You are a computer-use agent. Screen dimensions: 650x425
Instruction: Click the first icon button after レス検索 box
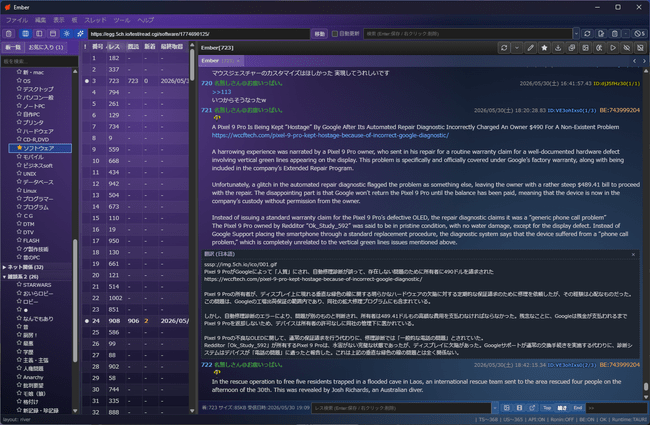(x=507, y=408)
